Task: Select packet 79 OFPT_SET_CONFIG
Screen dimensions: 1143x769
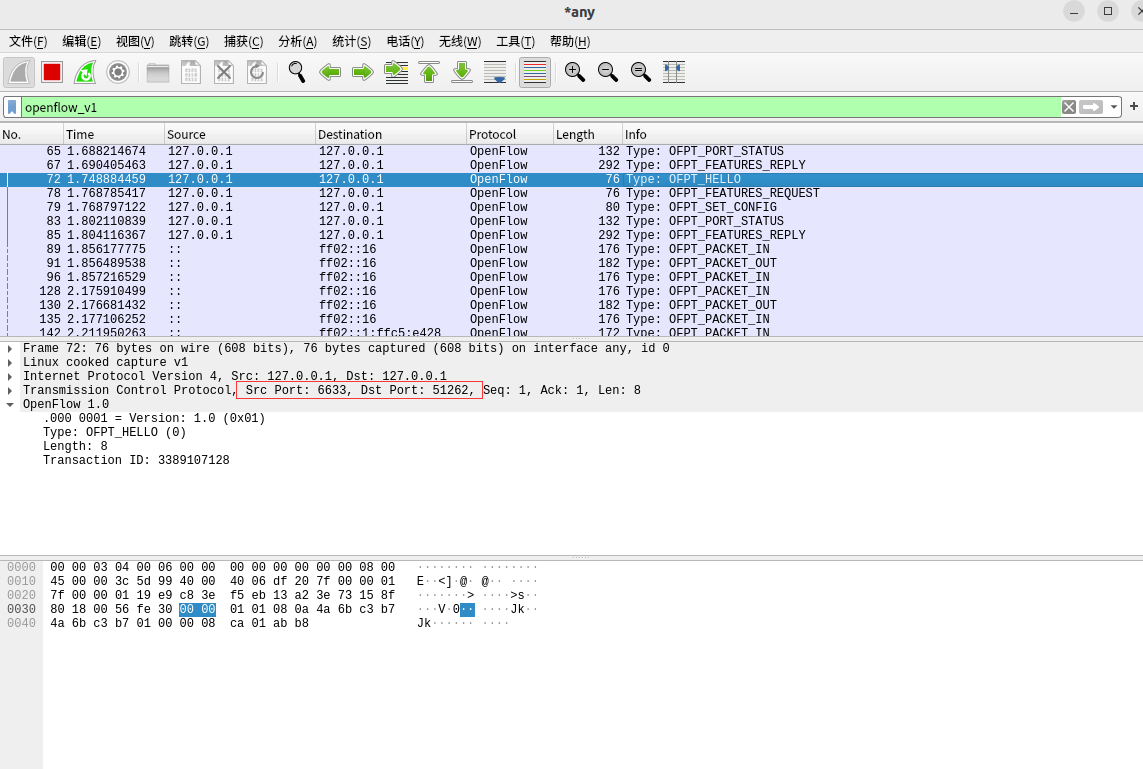Action: click(572, 207)
